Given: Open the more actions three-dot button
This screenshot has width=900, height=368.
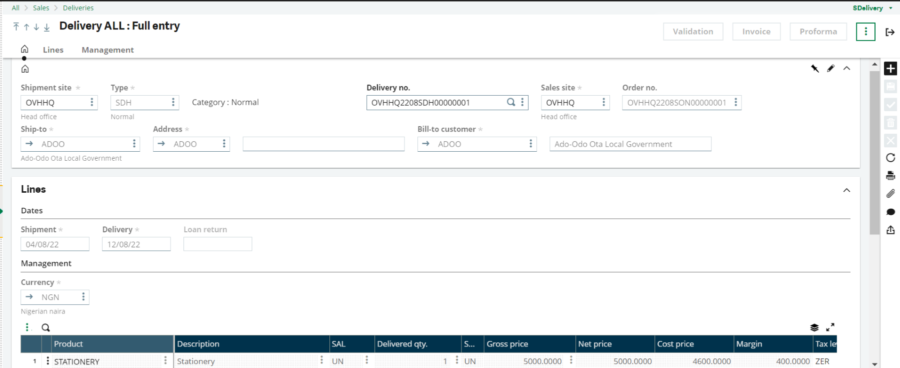Looking at the screenshot, I should [866, 32].
